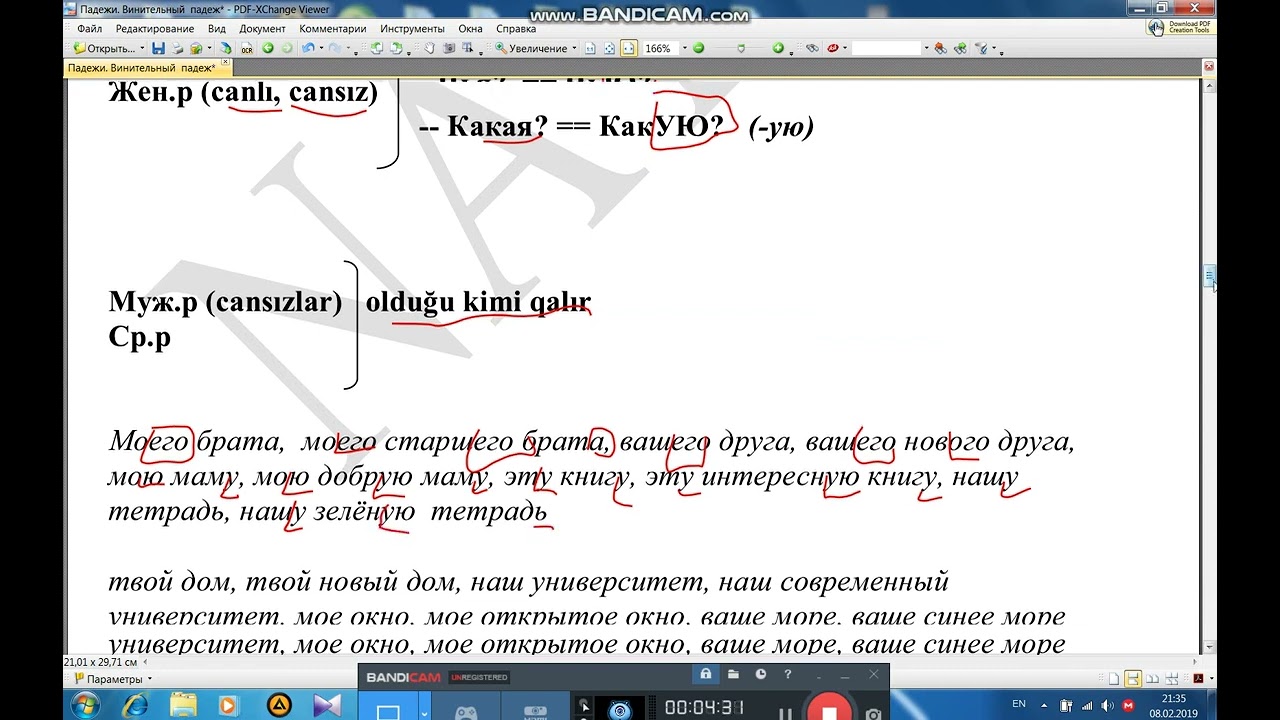Viewport: 1280px width, 720px height.
Task: Pause the Bandicam recording
Action: pyautogui.click(x=785, y=713)
